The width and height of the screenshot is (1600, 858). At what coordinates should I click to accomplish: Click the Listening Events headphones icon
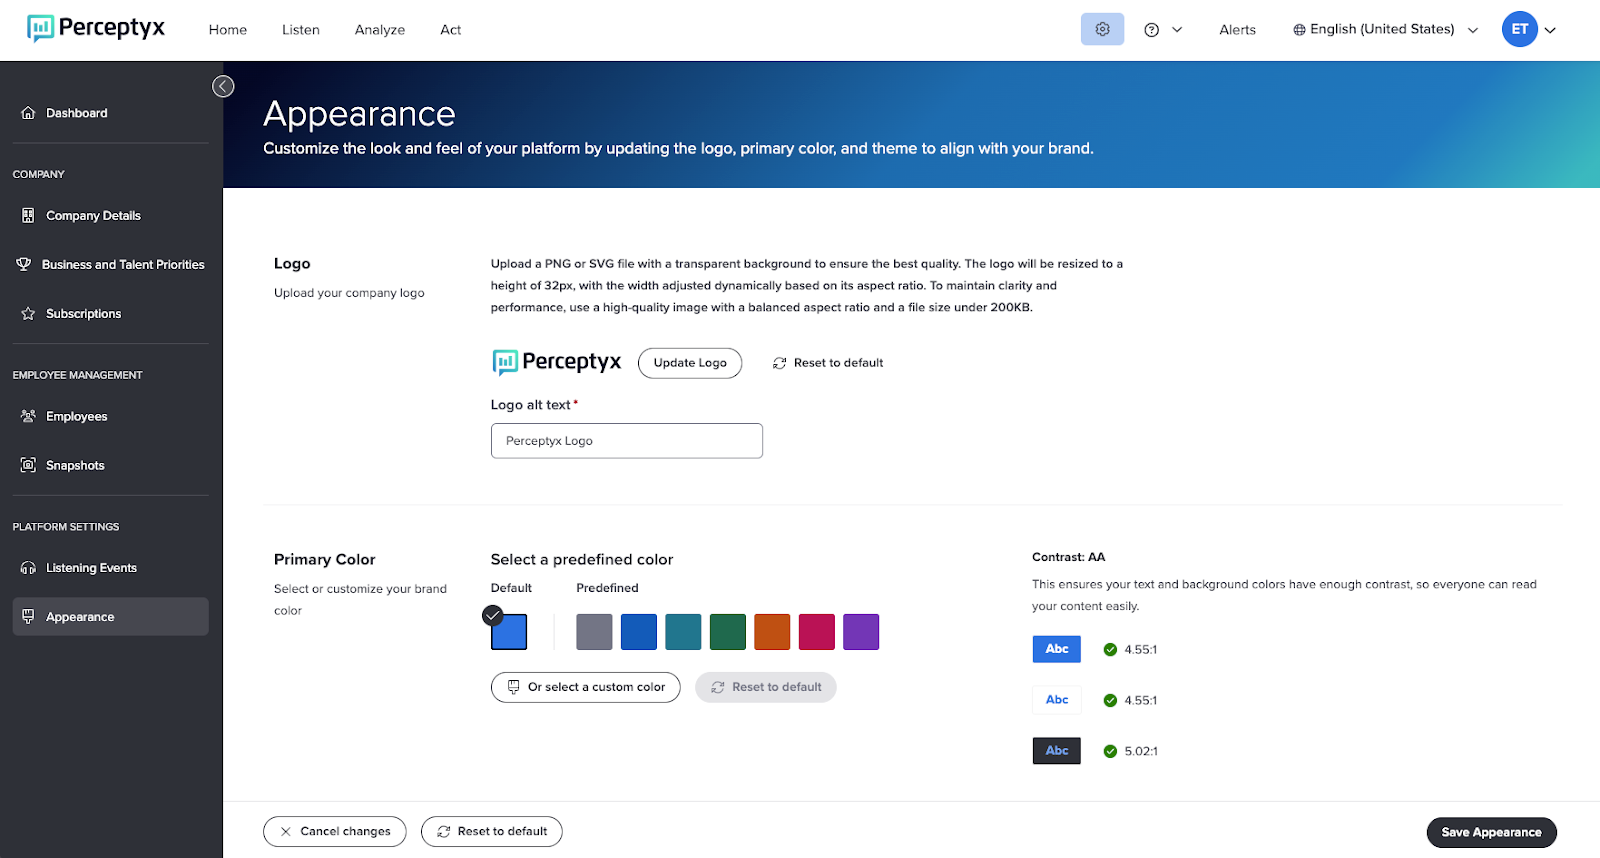tap(28, 568)
